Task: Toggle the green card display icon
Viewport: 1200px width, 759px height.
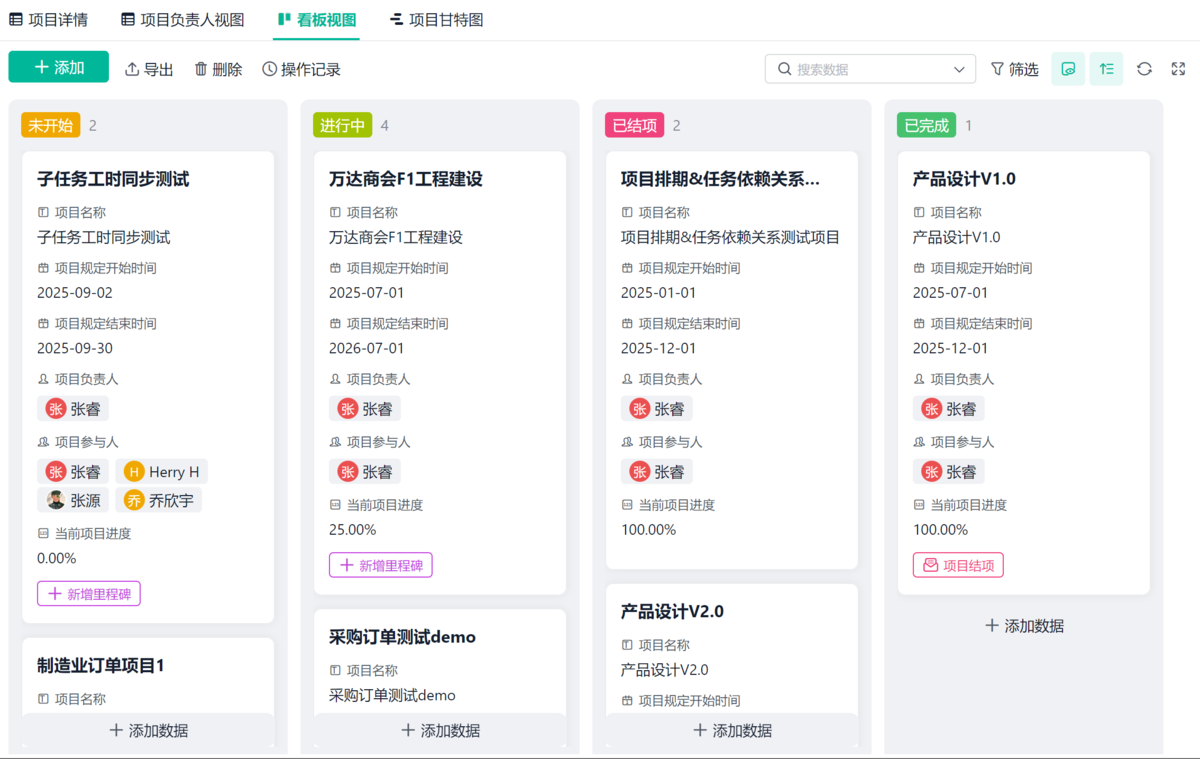Action: click(1068, 69)
